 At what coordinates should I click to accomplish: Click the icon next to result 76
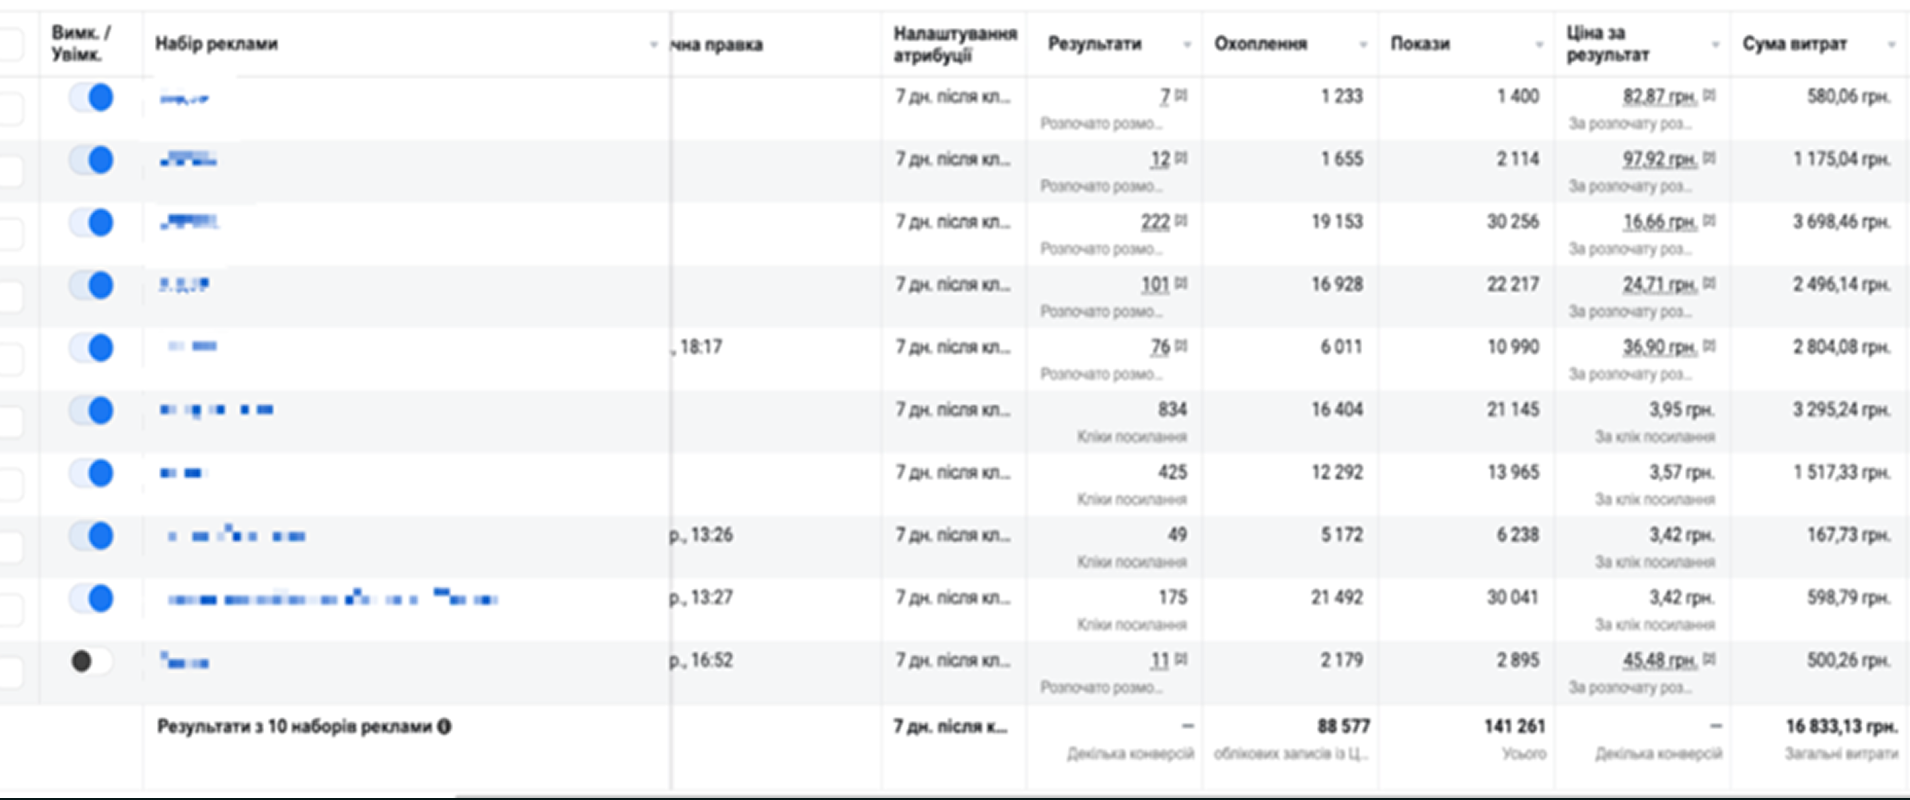point(1181,346)
